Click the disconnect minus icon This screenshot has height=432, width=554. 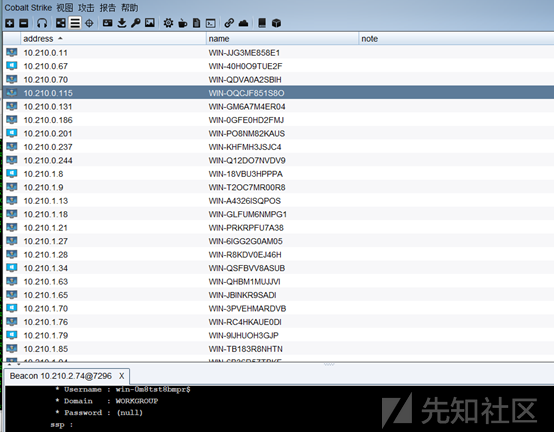click(24, 23)
